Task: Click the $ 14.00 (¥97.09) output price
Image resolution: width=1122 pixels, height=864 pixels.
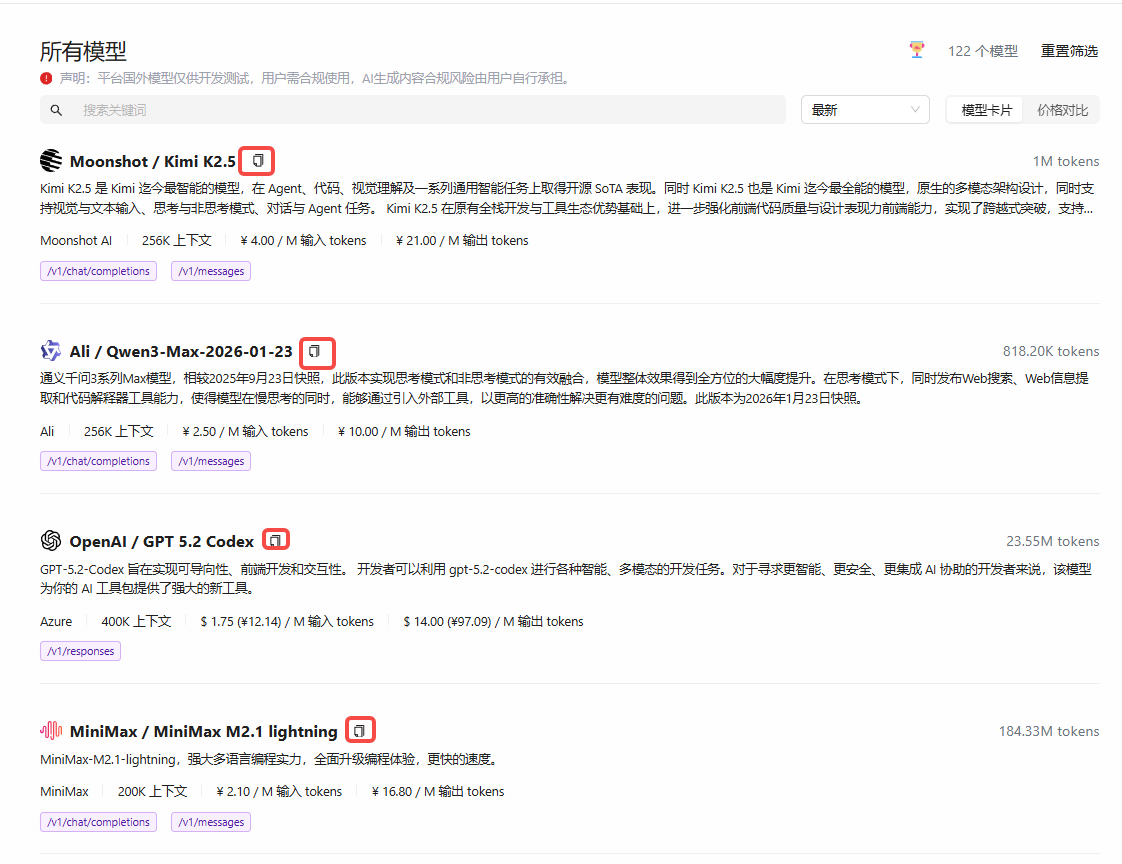Action: pyautogui.click(x=493, y=621)
